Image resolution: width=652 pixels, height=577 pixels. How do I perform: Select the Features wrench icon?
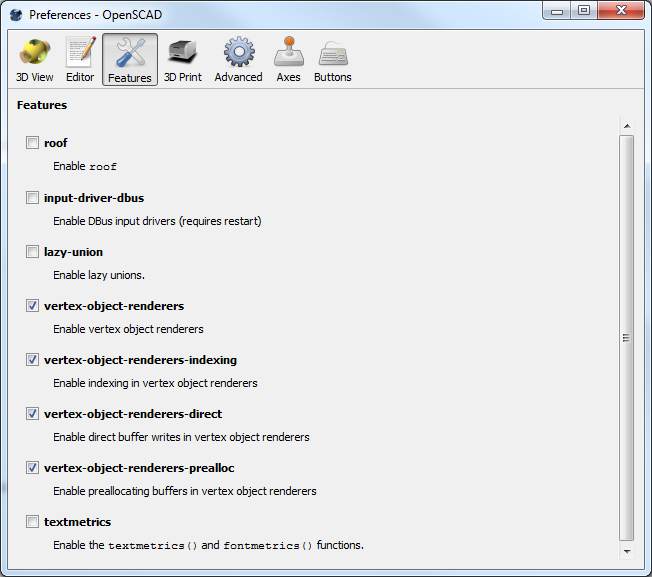pyautogui.click(x=130, y=59)
